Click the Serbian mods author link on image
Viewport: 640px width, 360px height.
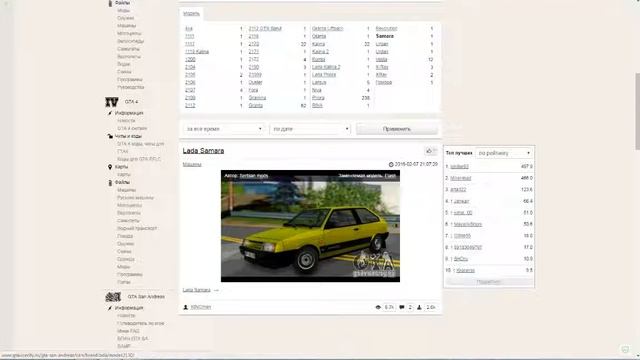coord(253,176)
